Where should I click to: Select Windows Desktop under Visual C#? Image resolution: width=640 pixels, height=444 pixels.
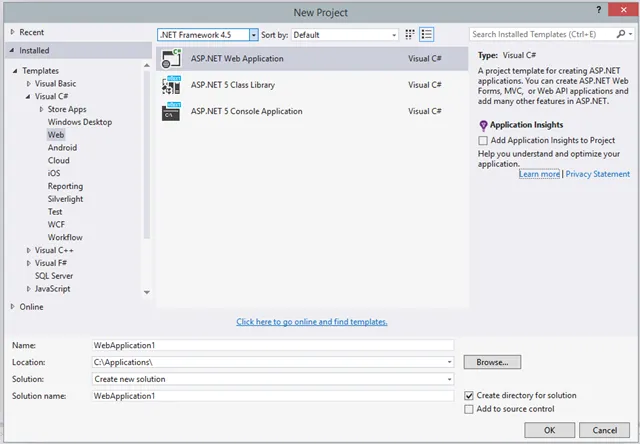pos(78,122)
